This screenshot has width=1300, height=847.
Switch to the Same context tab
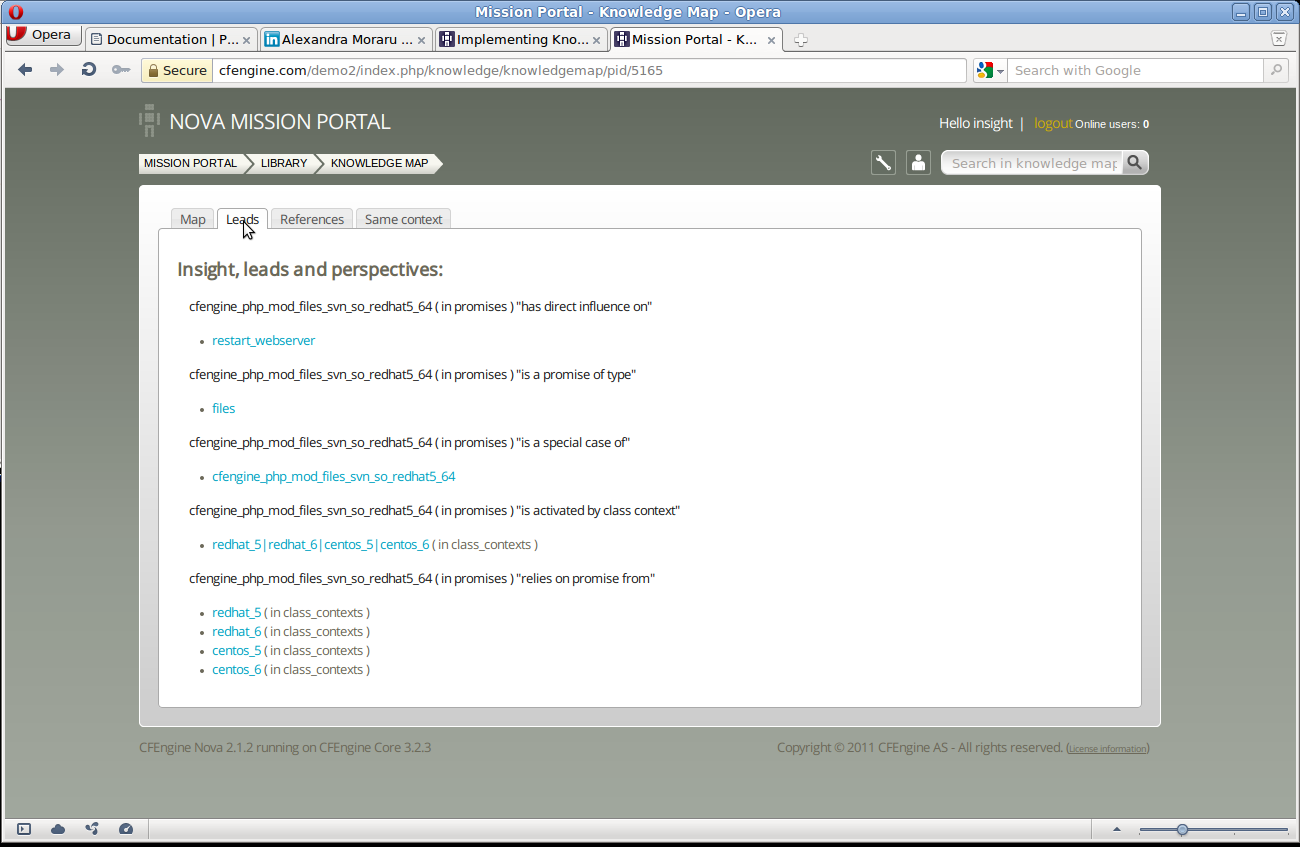403,219
